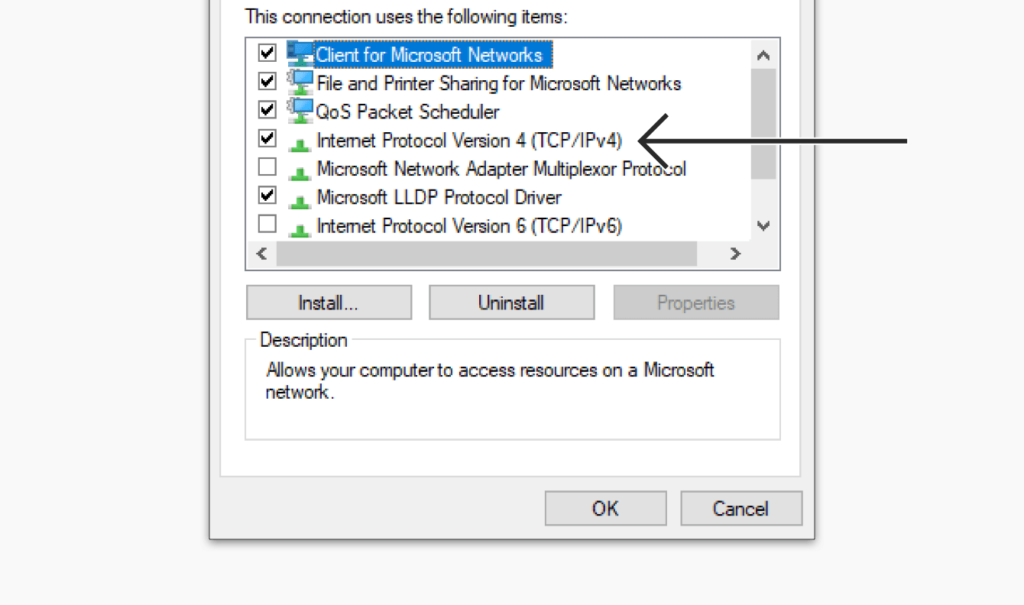Enable Internet Protocol Version 6
This screenshot has width=1024, height=605.
[266, 224]
